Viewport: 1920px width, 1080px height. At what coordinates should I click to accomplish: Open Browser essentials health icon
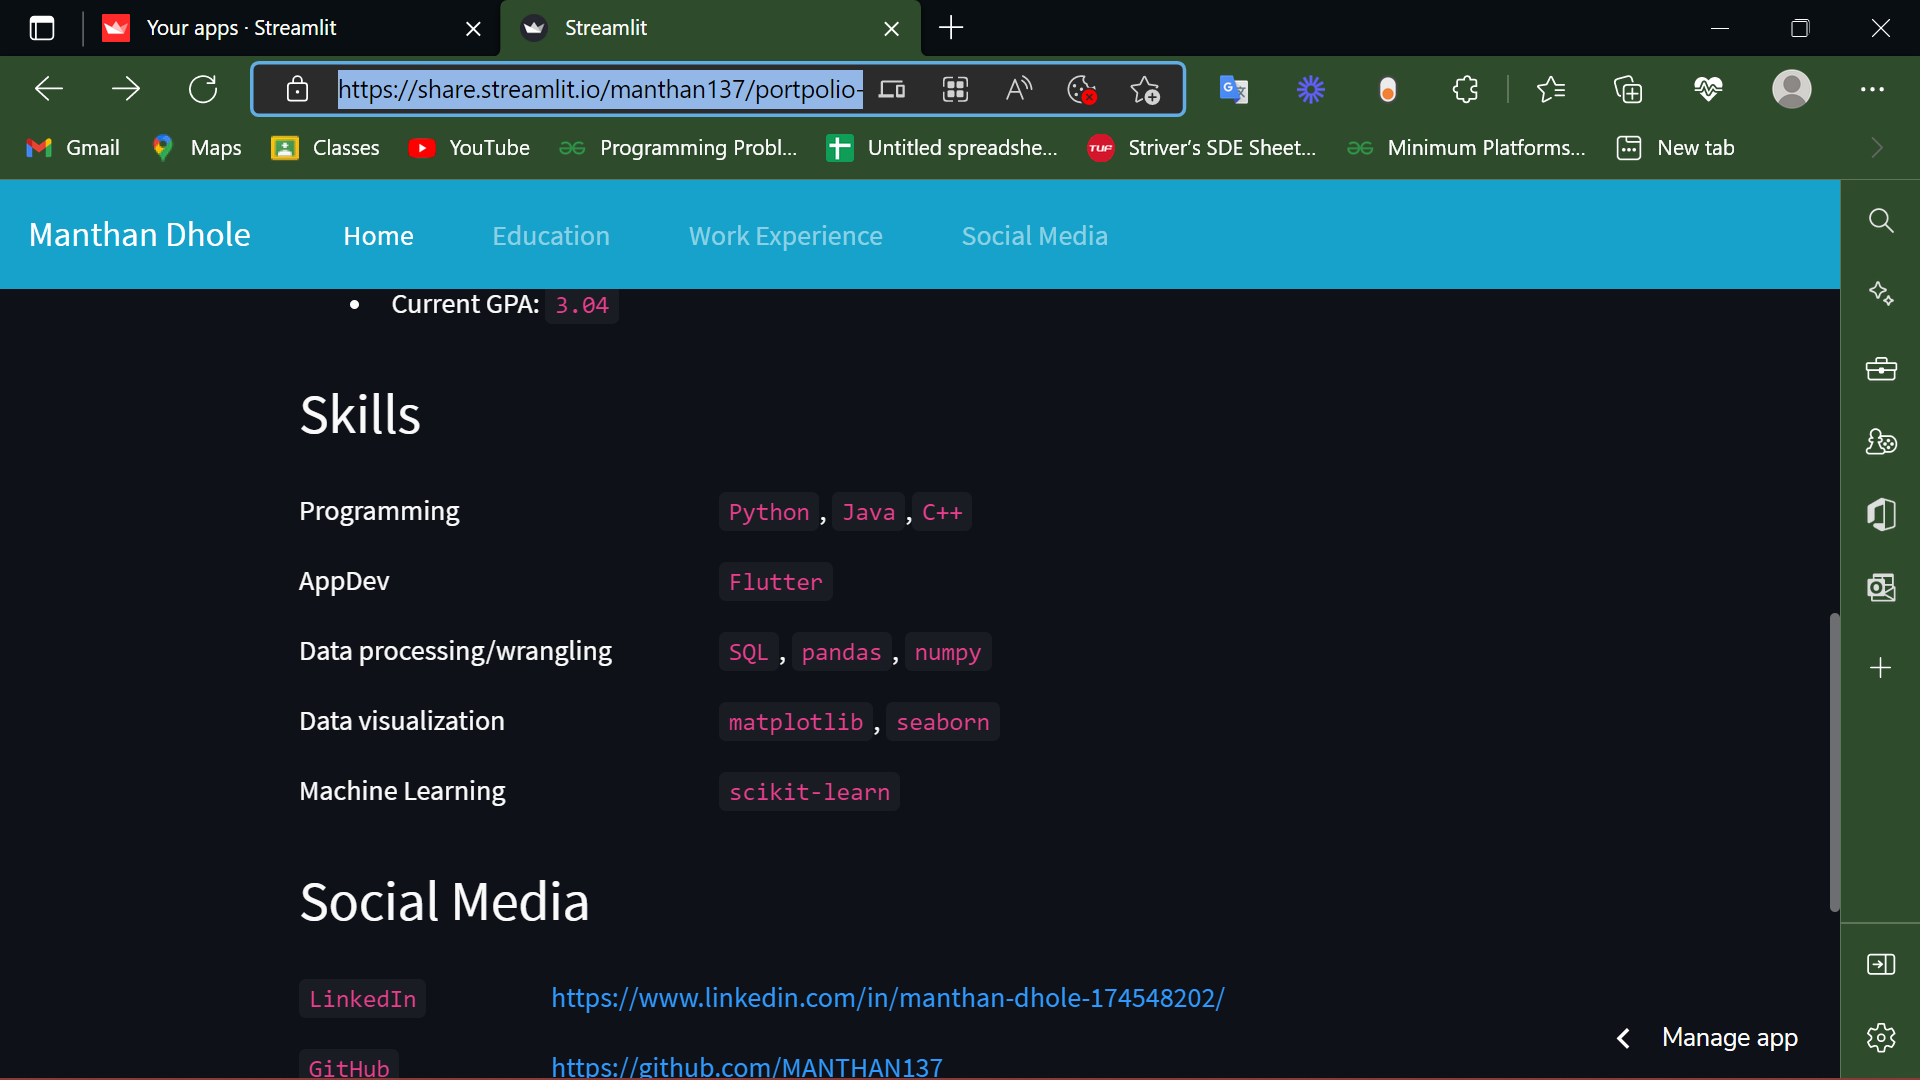point(1708,89)
